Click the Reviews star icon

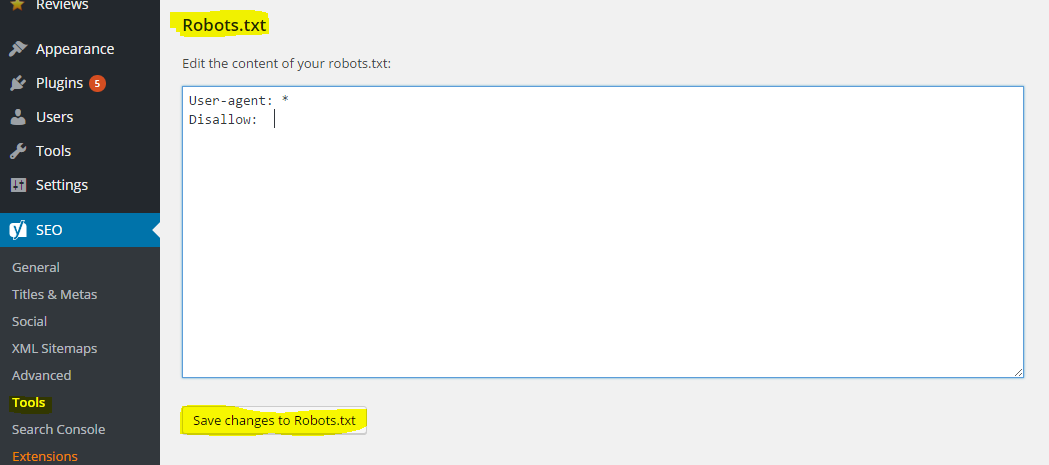point(18,5)
